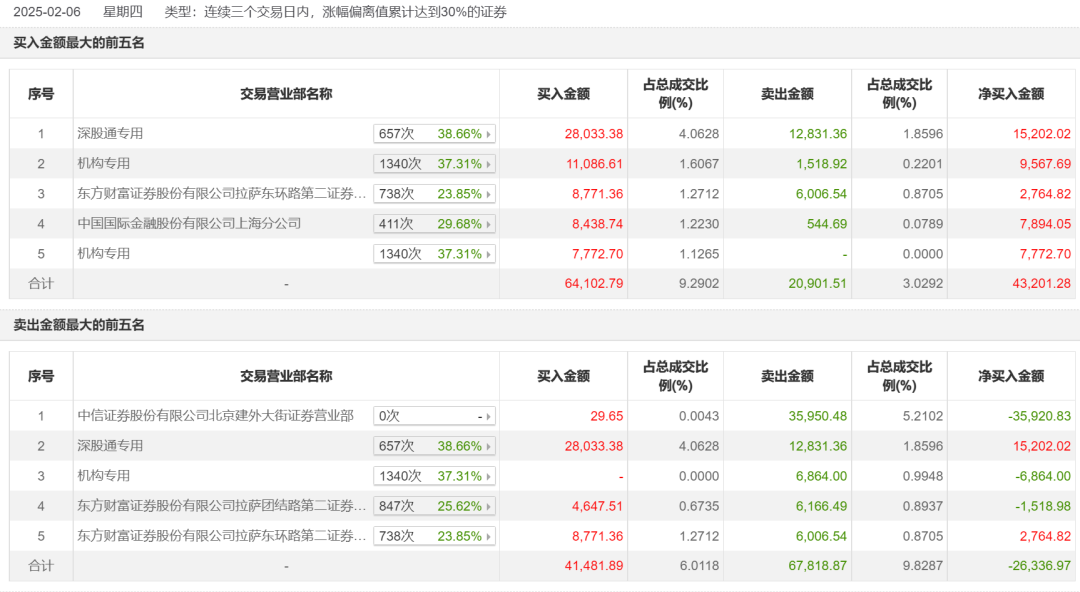Click arrow icon beside 411次 29.68% badge

pyautogui.click(x=488, y=224)
